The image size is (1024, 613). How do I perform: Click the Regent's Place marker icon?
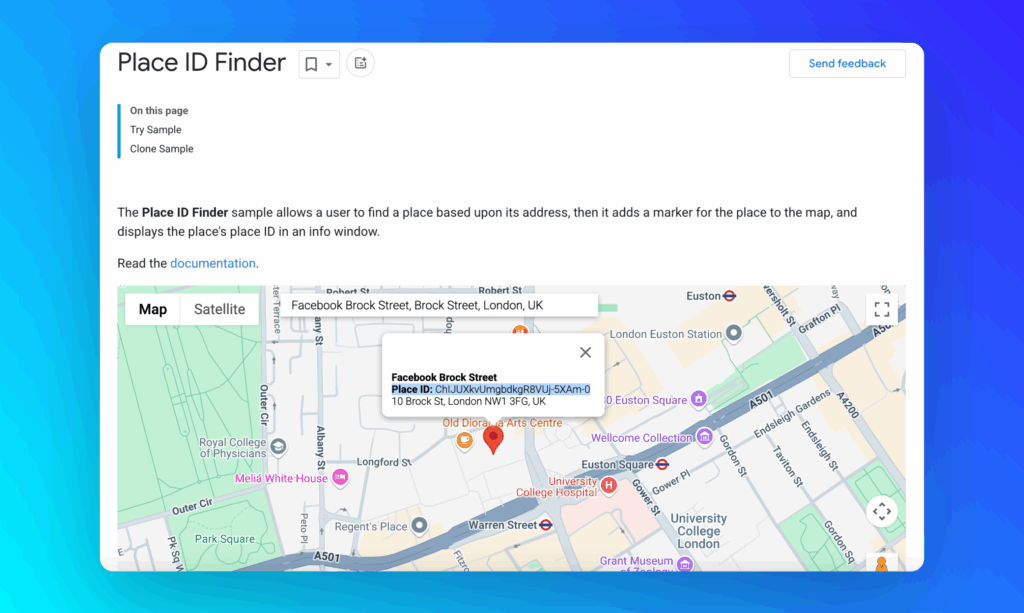pyautogui.click(x=419, y=525)
